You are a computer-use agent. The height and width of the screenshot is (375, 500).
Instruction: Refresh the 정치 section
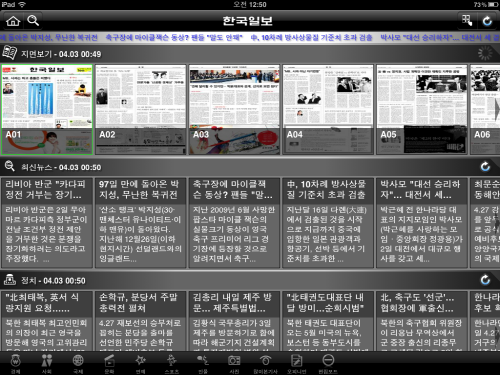(485, 280)
